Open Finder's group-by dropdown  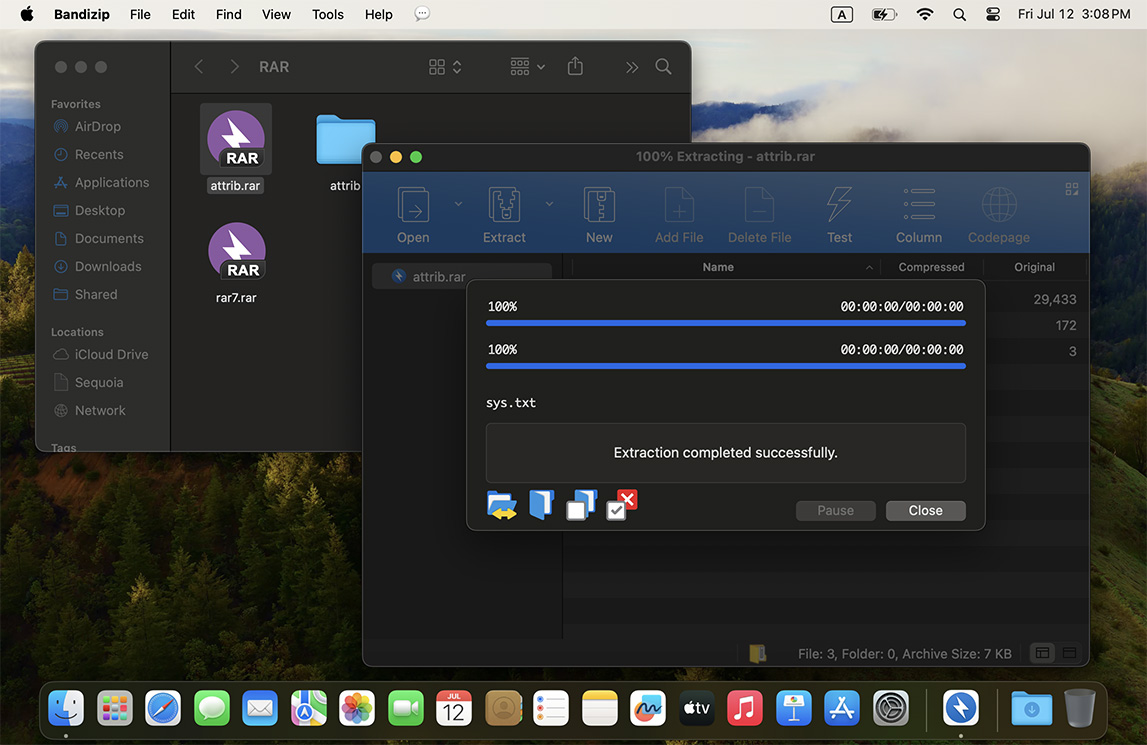pos(527,67)
